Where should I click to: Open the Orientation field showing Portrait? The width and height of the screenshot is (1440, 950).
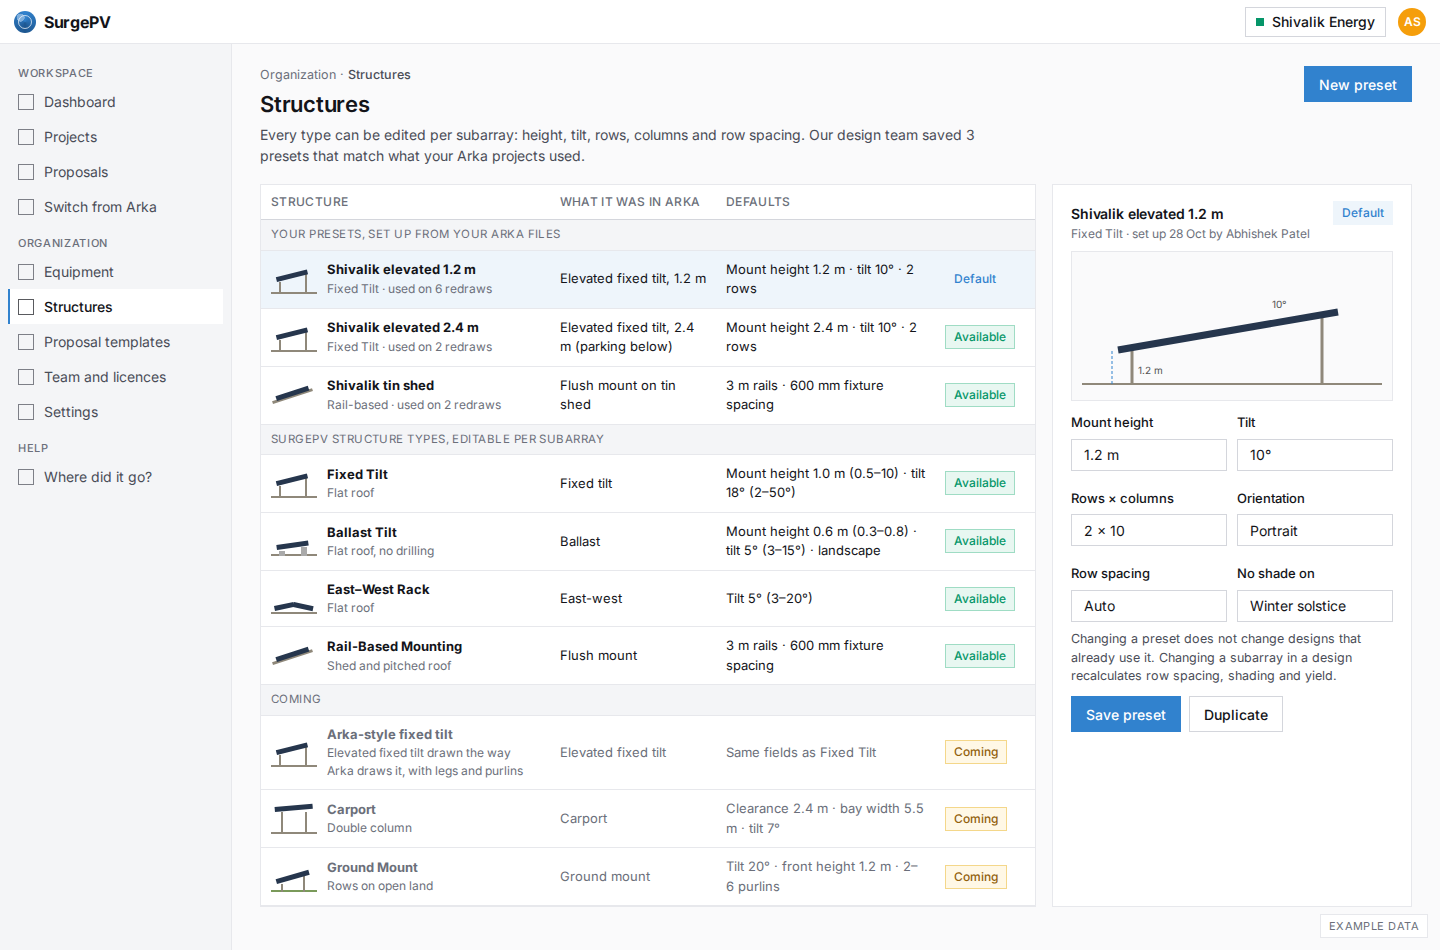coord(1315,530)
